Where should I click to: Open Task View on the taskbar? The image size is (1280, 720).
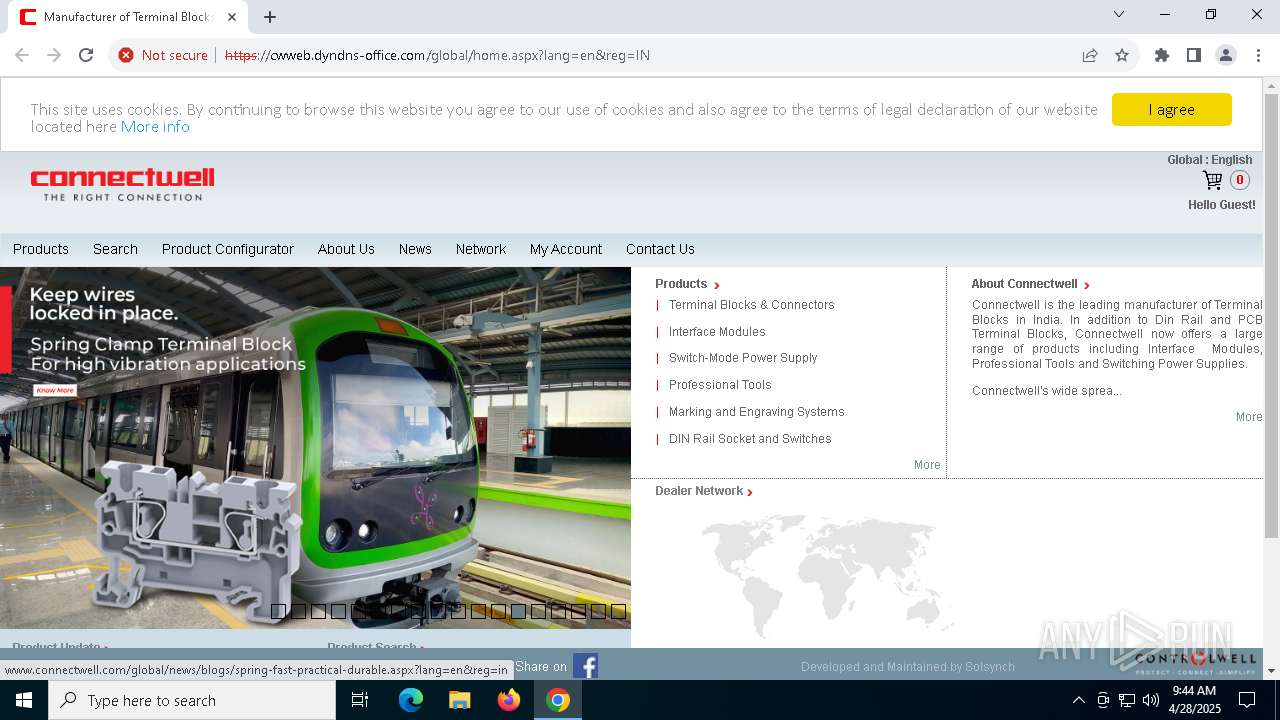[x=360, y=700]
